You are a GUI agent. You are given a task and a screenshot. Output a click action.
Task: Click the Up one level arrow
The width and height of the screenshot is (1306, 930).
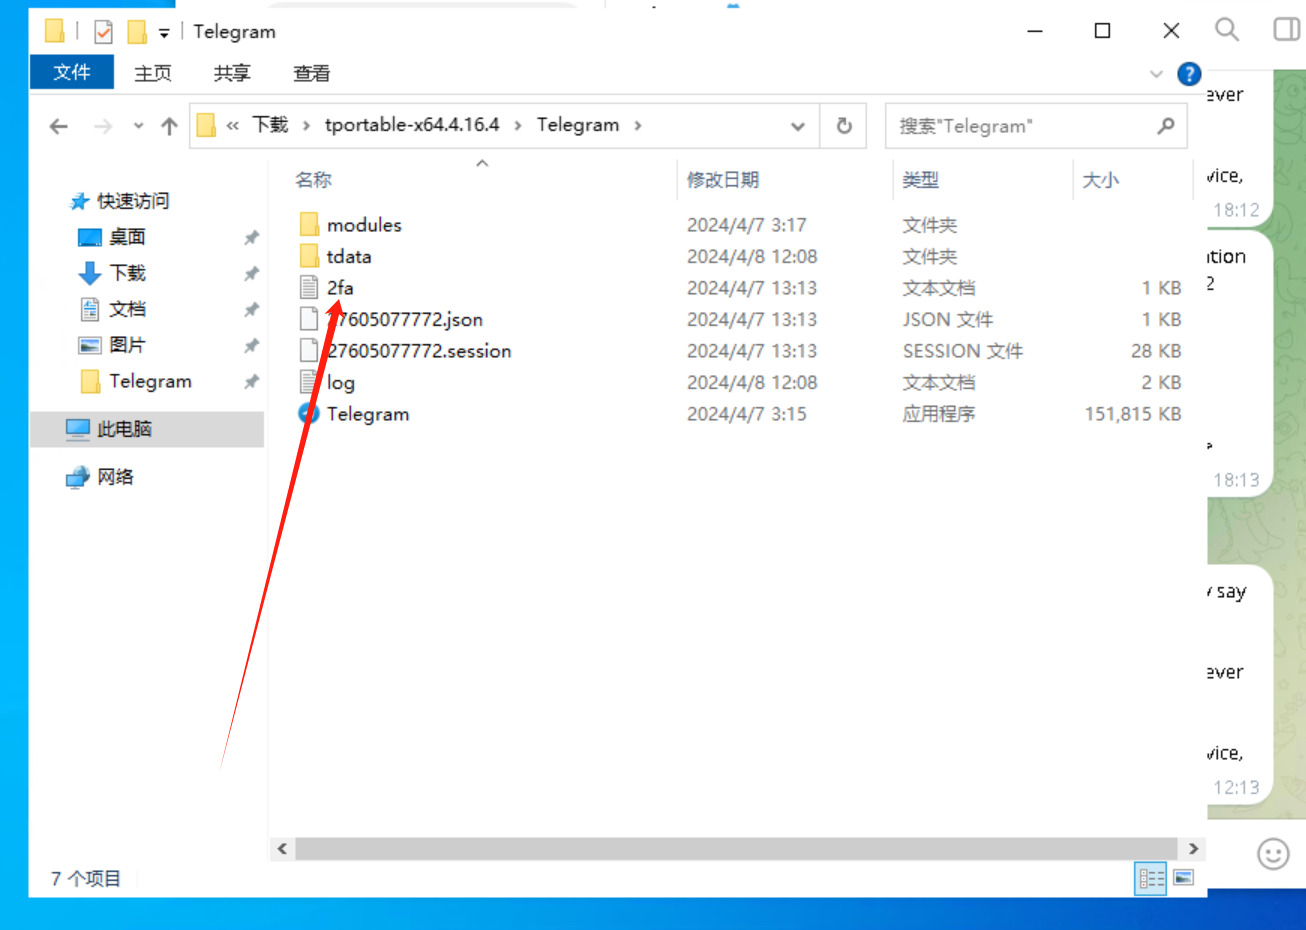[x=169, y=126]
